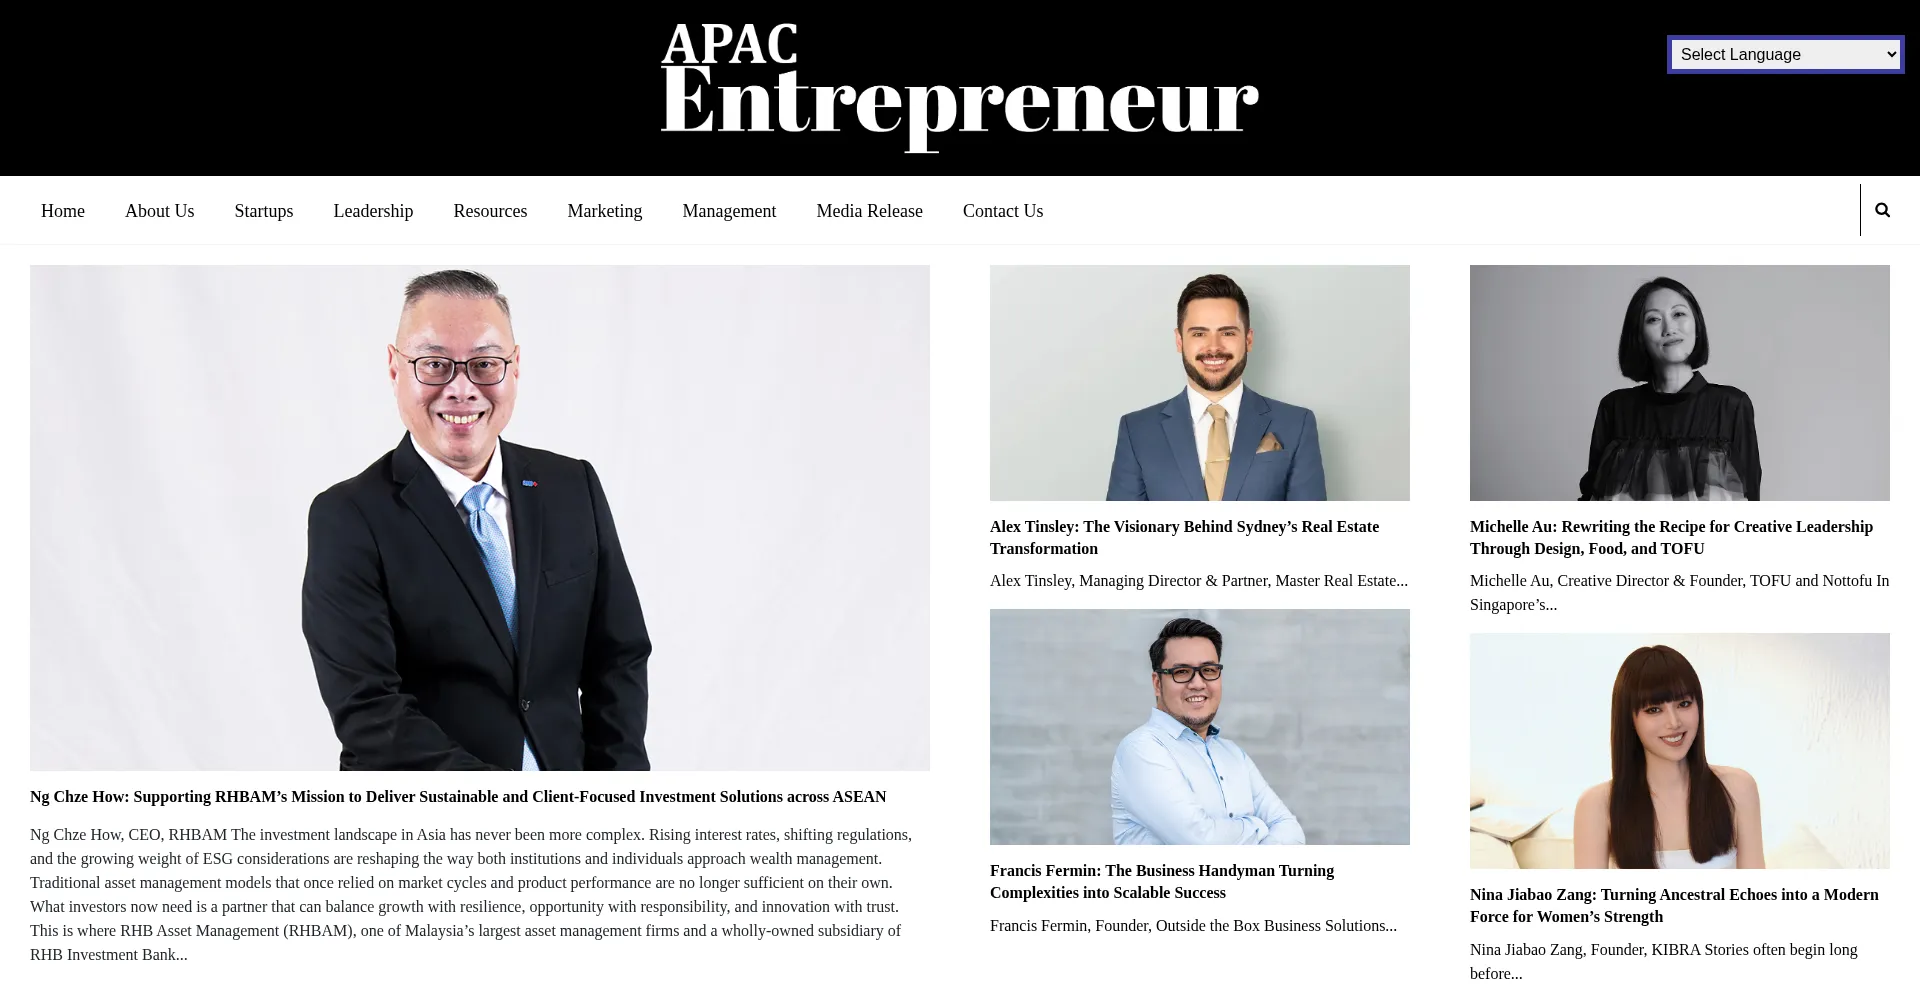Click the APAC Entrepreneur logo
Viewport: 1920px width, 993px height.
point(959,88)
